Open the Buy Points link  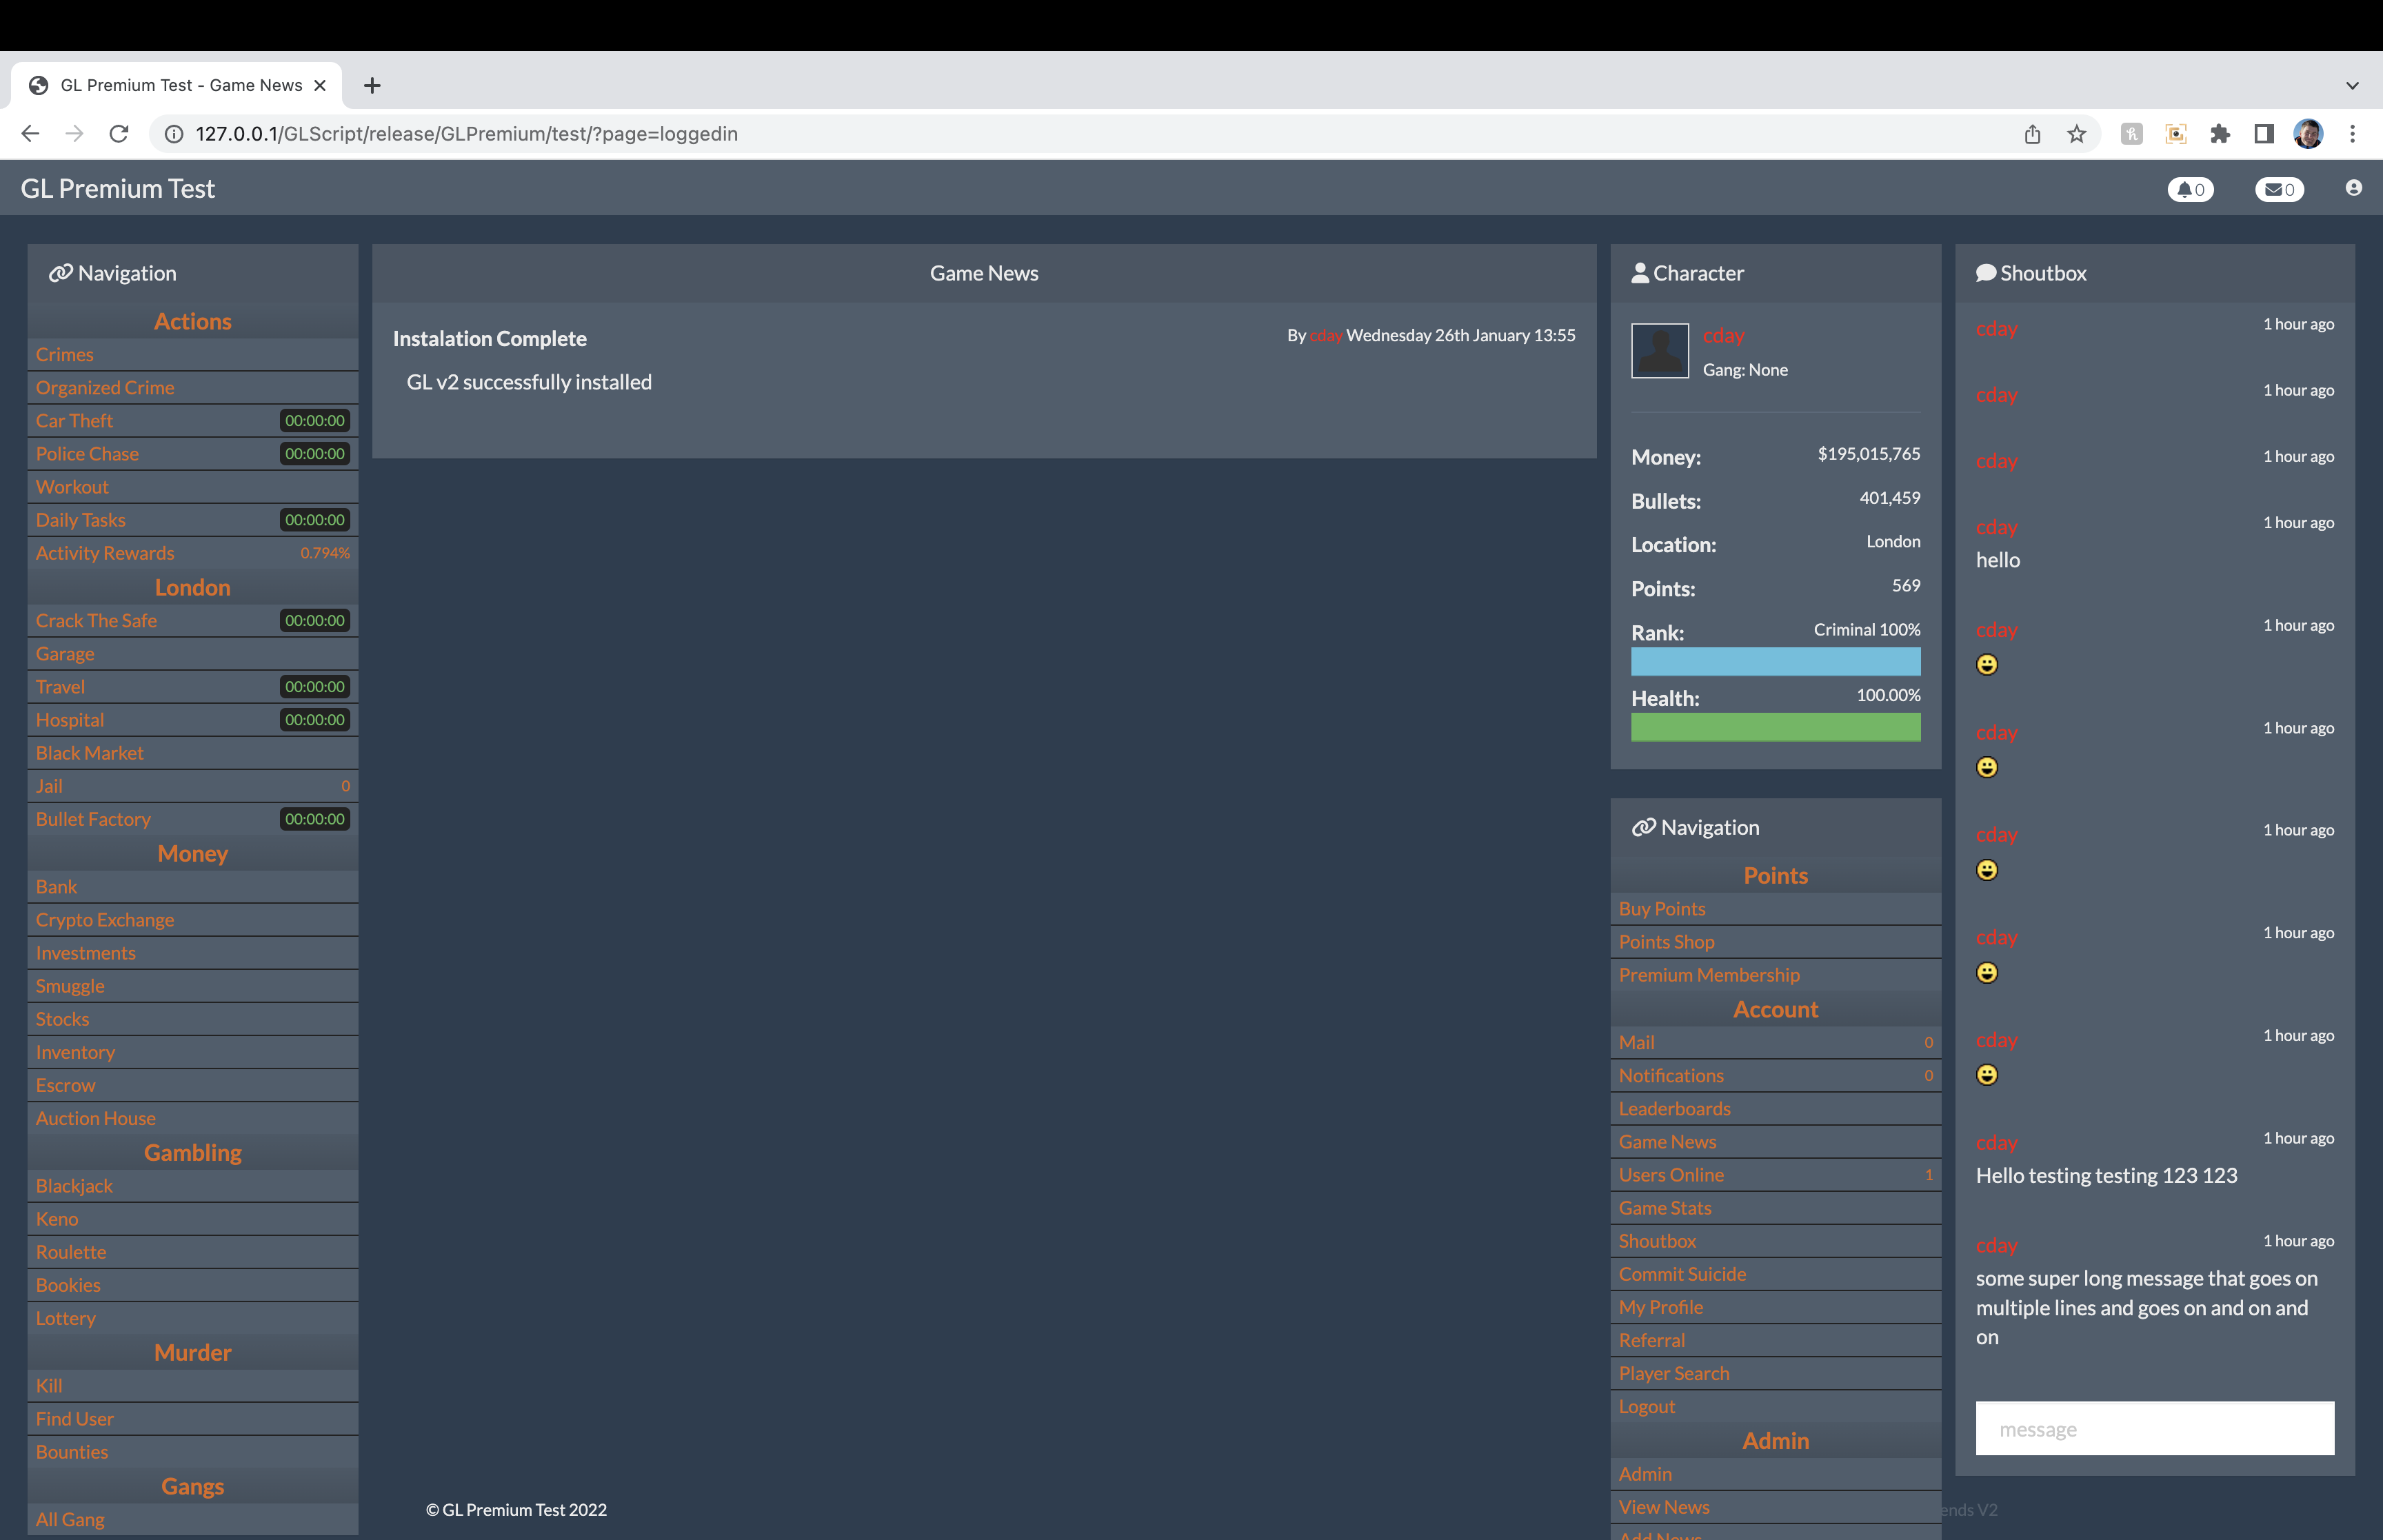pyautogui.click(x=1662, y=908)
